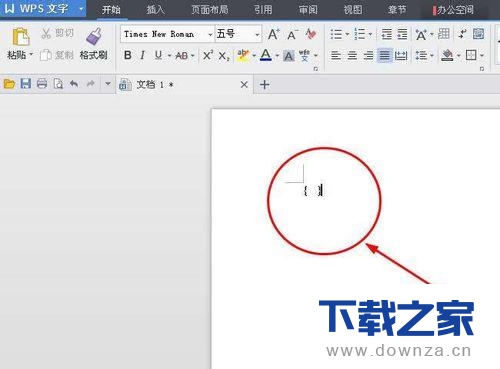Click the bullet list icon
Viewport: 500px width, 369px height.
point(336,34)
